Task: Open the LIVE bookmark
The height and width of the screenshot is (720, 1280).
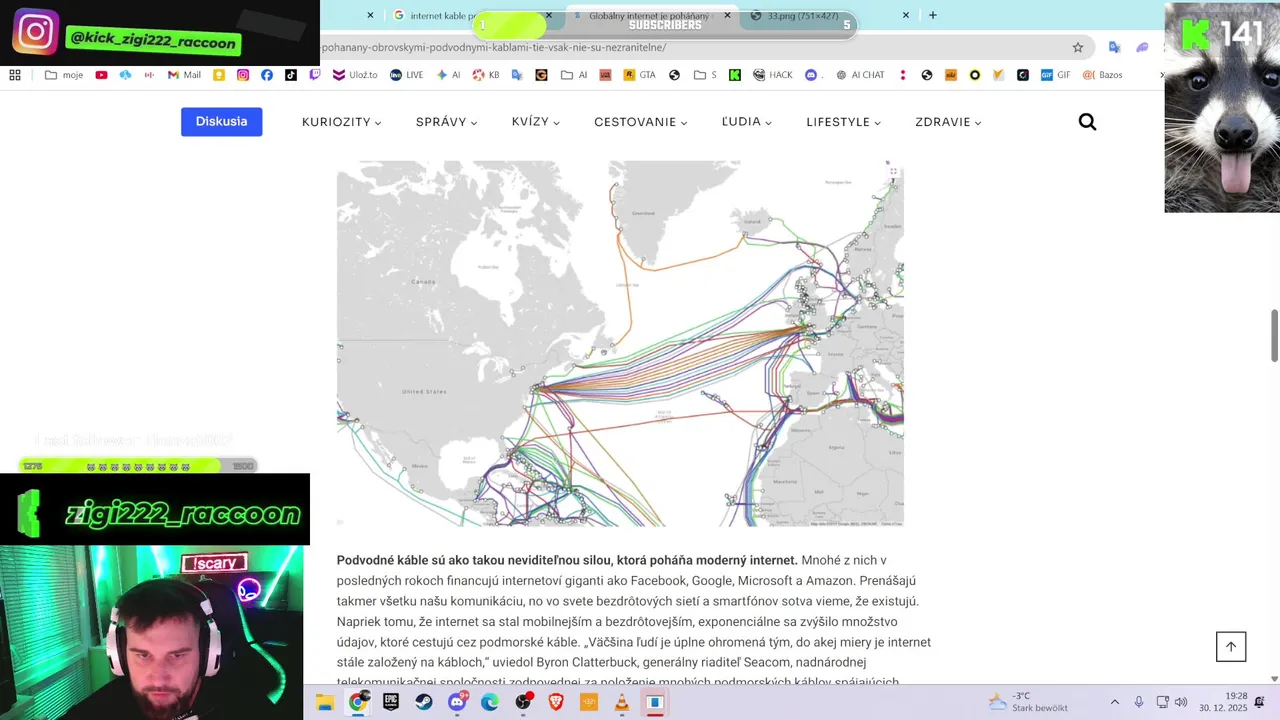Action: click(x=406, y=75)
